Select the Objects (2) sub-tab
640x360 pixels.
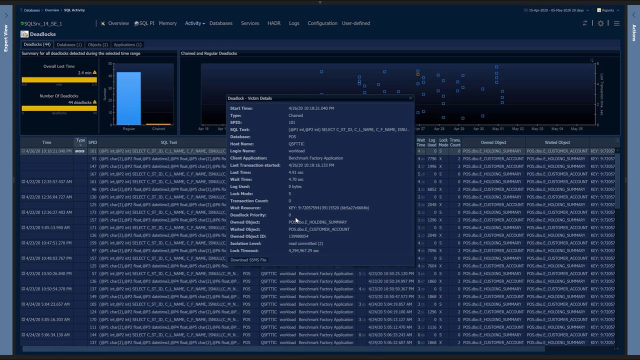pyautogui.click(x=98, y=44)
